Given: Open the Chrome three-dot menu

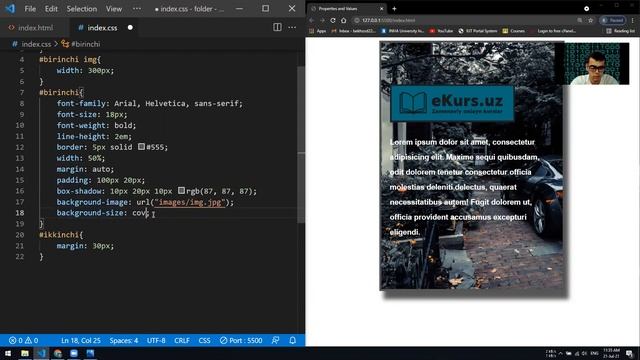Looking at the screenshot, I should pos(633,20).
